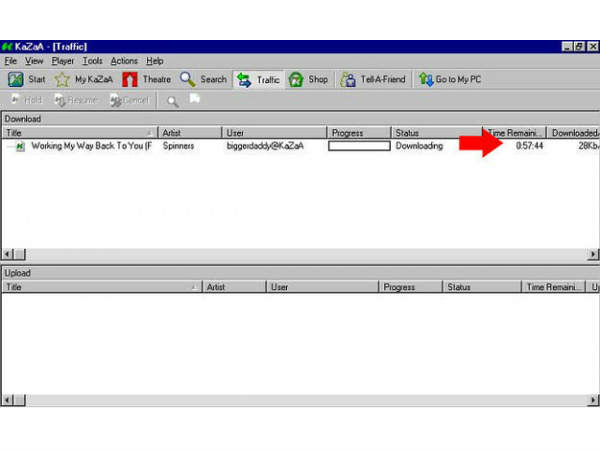Minimize the KaZaA window
This screenshot has width=600, height=450.
[567, 47]
